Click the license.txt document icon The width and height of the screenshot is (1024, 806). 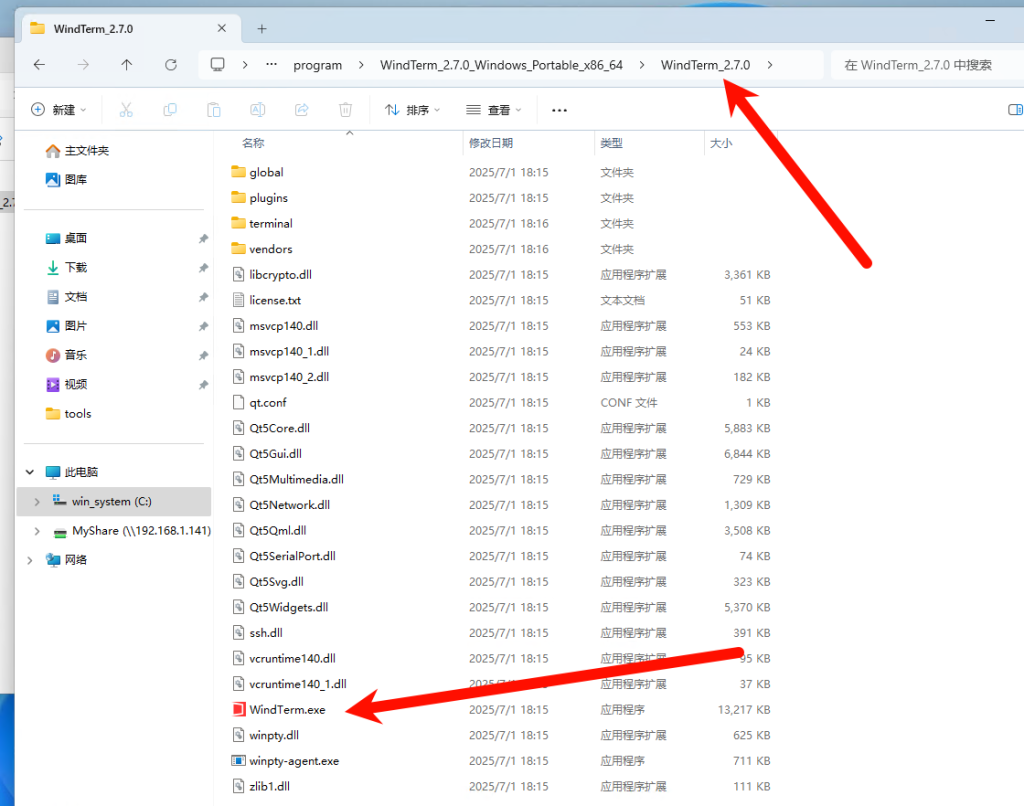click(238, 300)
